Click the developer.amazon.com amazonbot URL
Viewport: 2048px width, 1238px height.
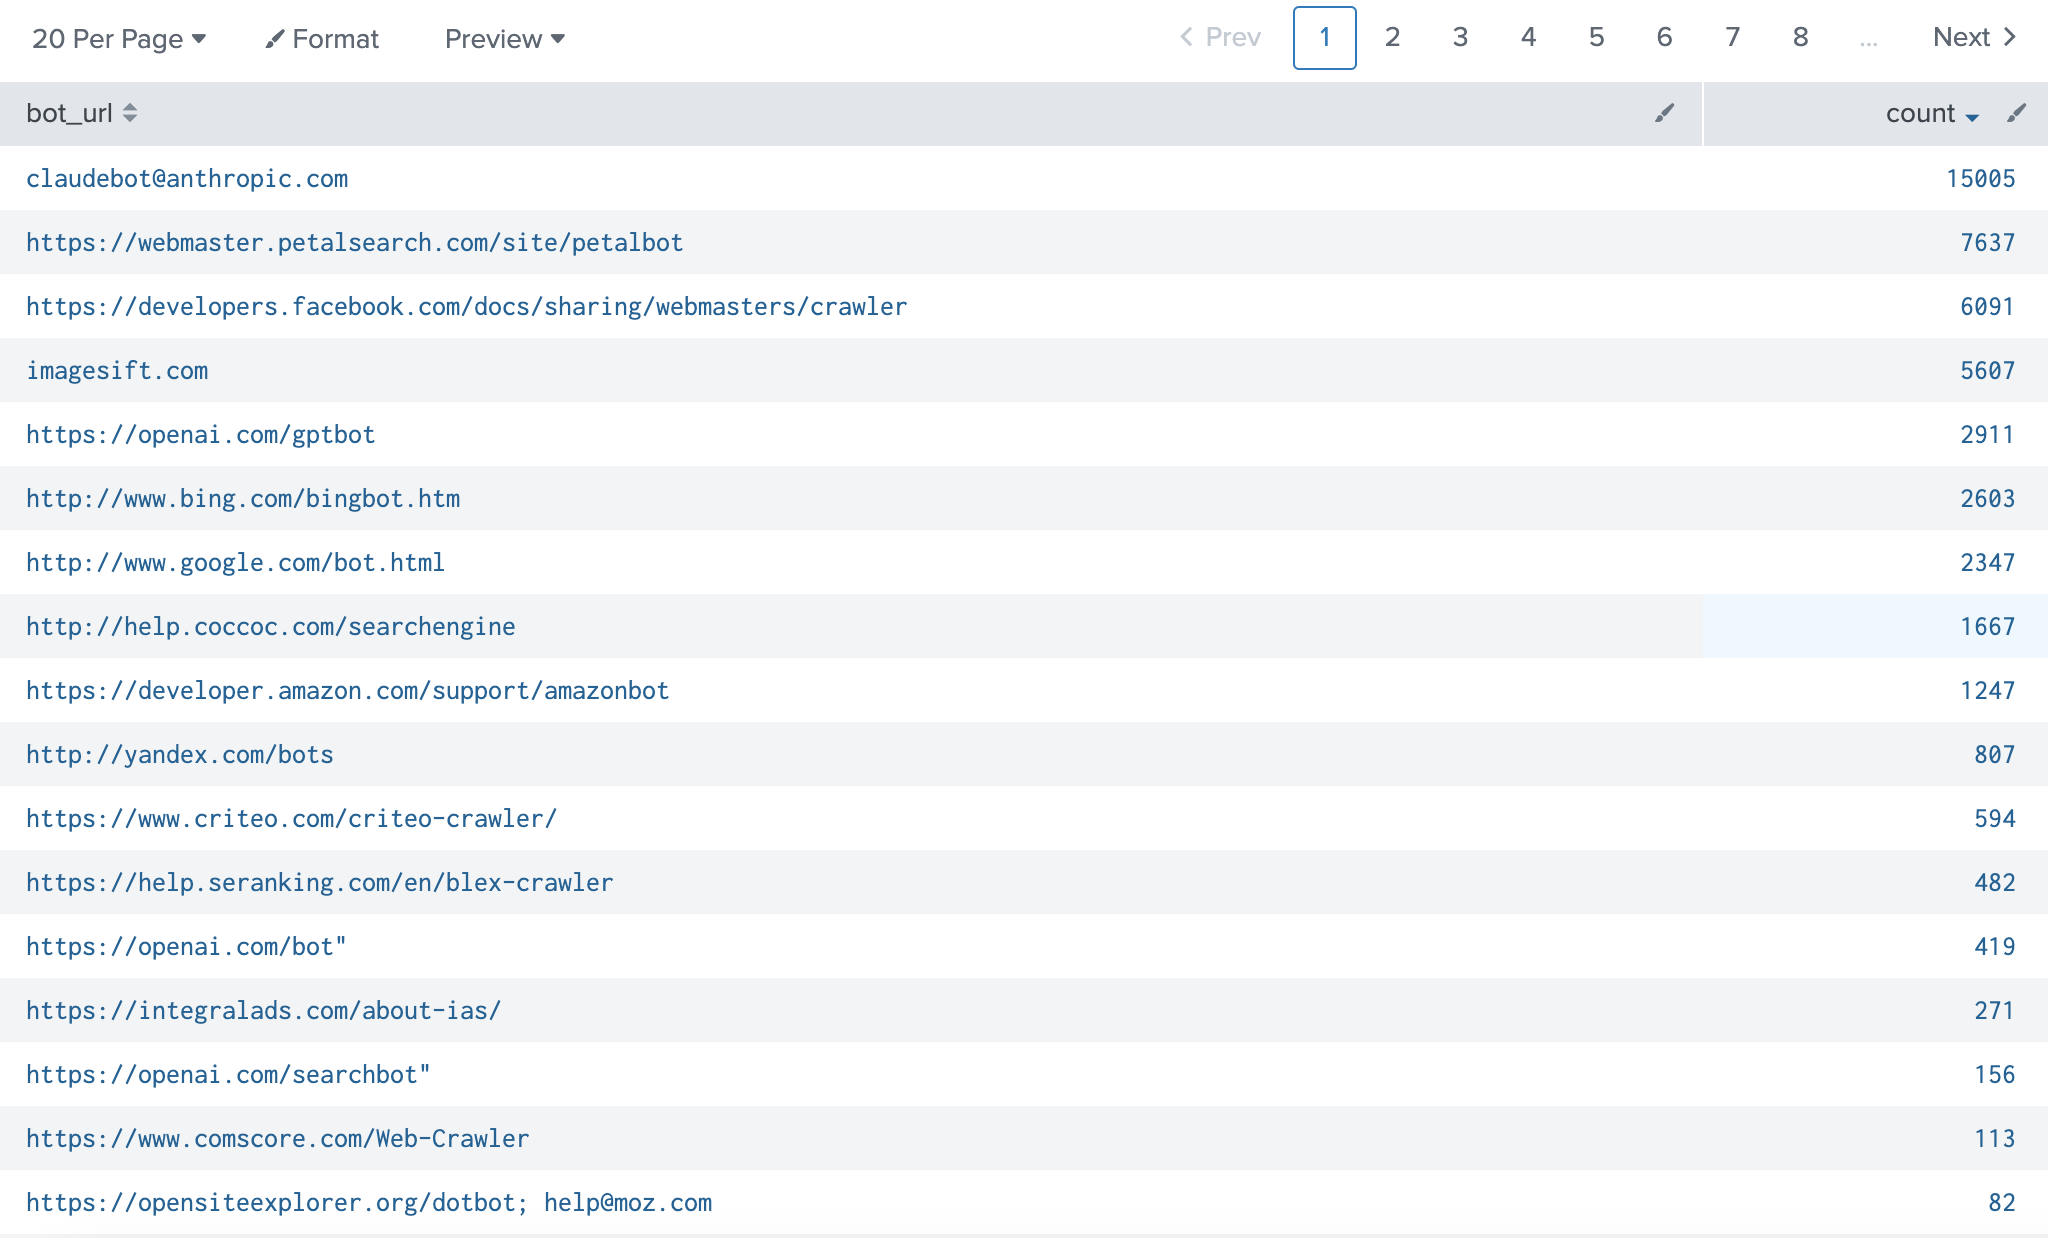[348, 690]
